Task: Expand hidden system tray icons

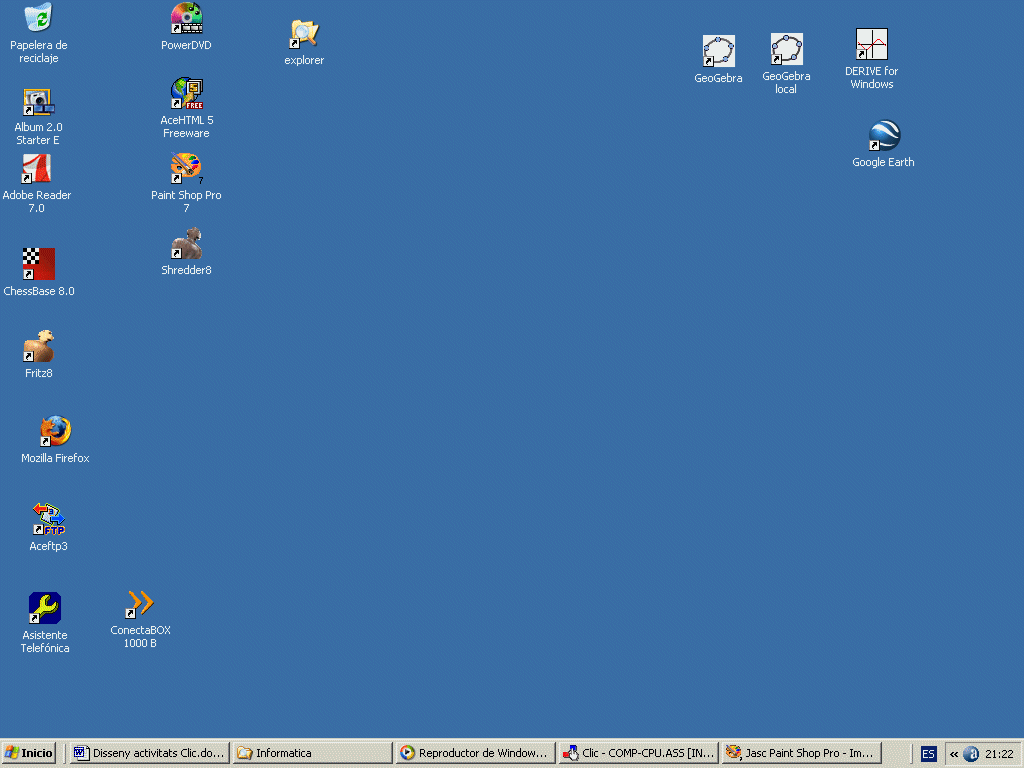Action: tap(953, 754)
